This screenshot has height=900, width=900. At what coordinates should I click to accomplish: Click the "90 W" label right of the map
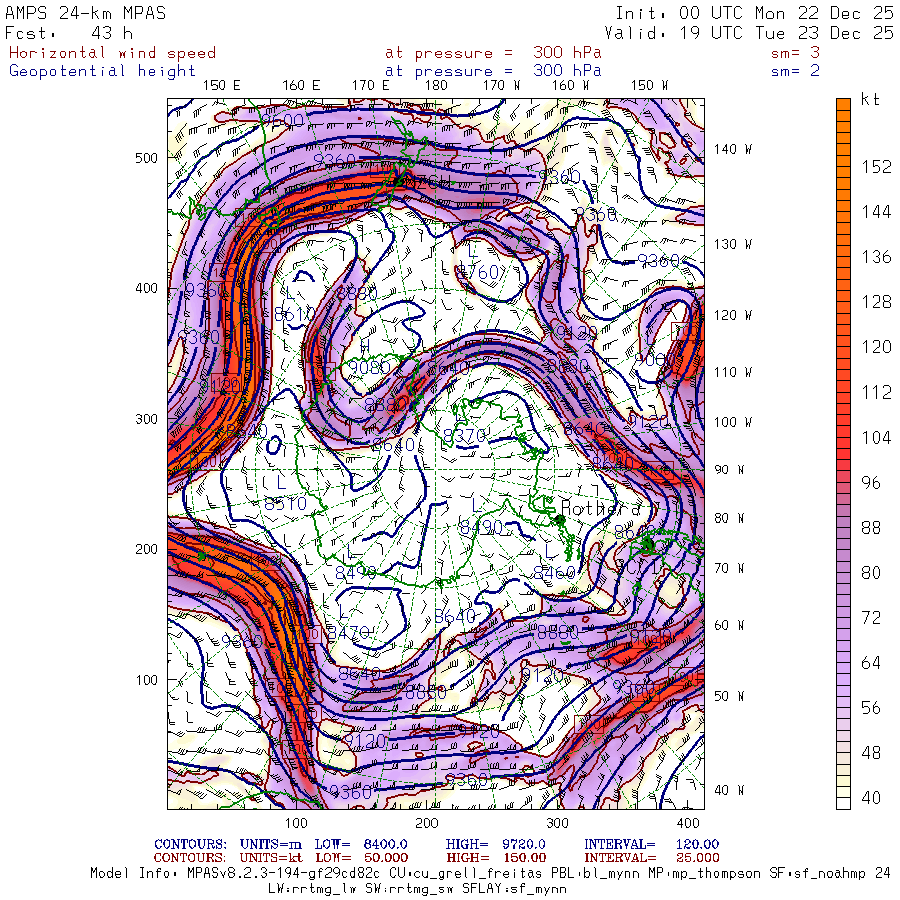tap(729, 470)
